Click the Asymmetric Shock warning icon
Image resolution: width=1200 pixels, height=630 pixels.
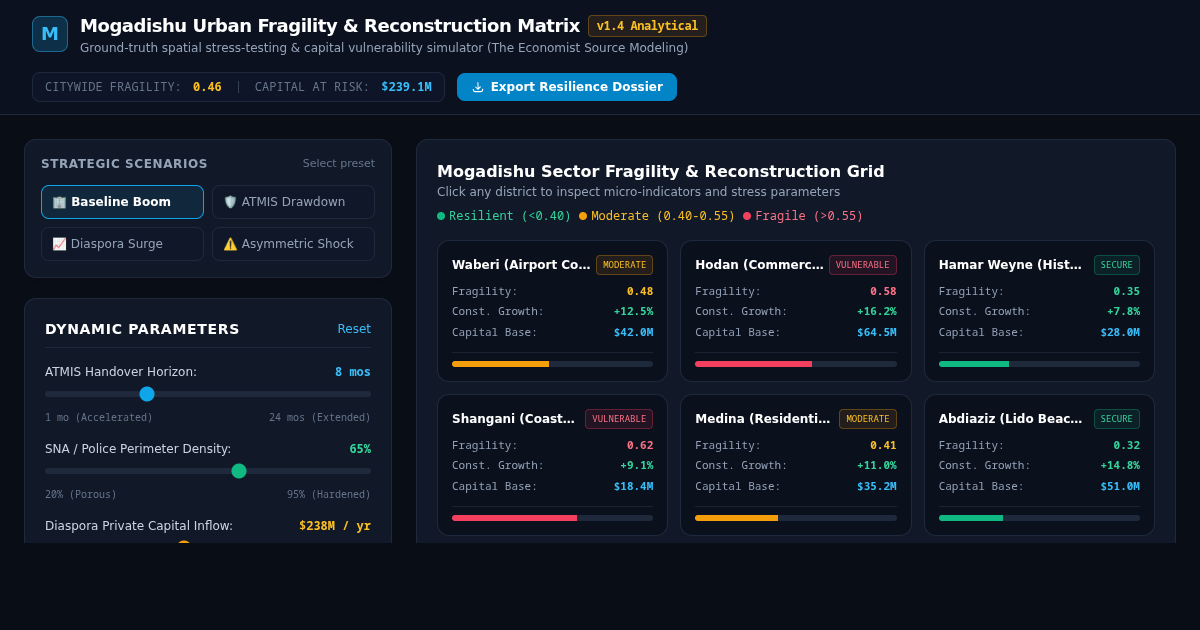tap(230, 244)
